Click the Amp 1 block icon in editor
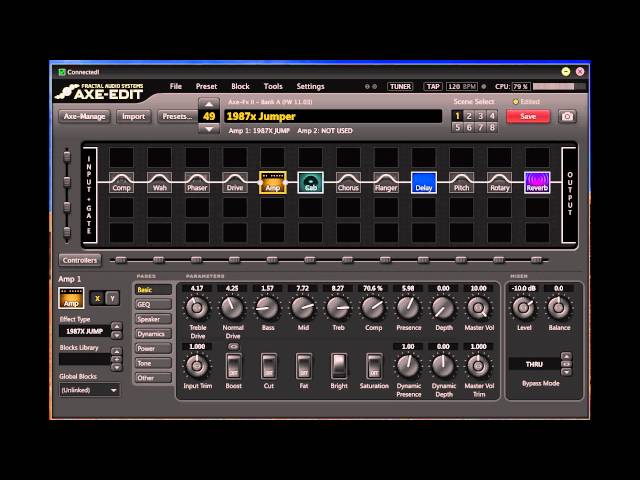The image size is (640, 480). click(x=71, y=298)
